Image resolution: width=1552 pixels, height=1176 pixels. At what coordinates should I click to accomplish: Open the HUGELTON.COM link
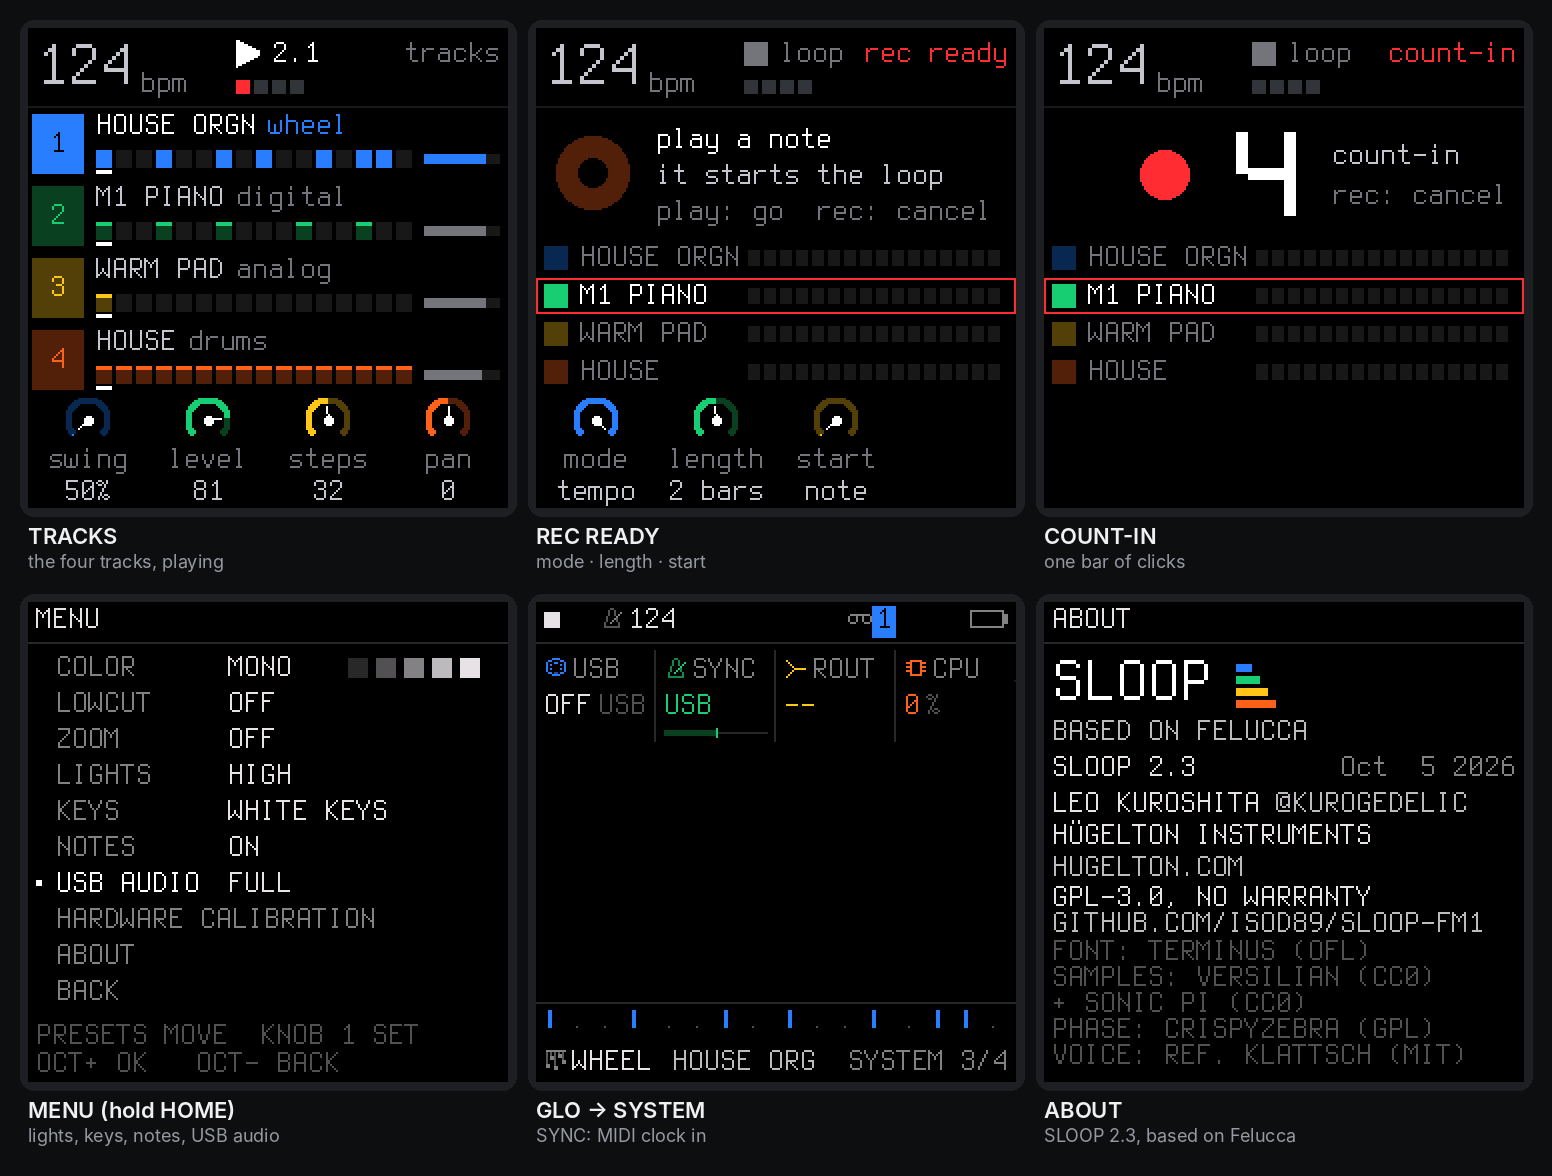point(1148,866)
